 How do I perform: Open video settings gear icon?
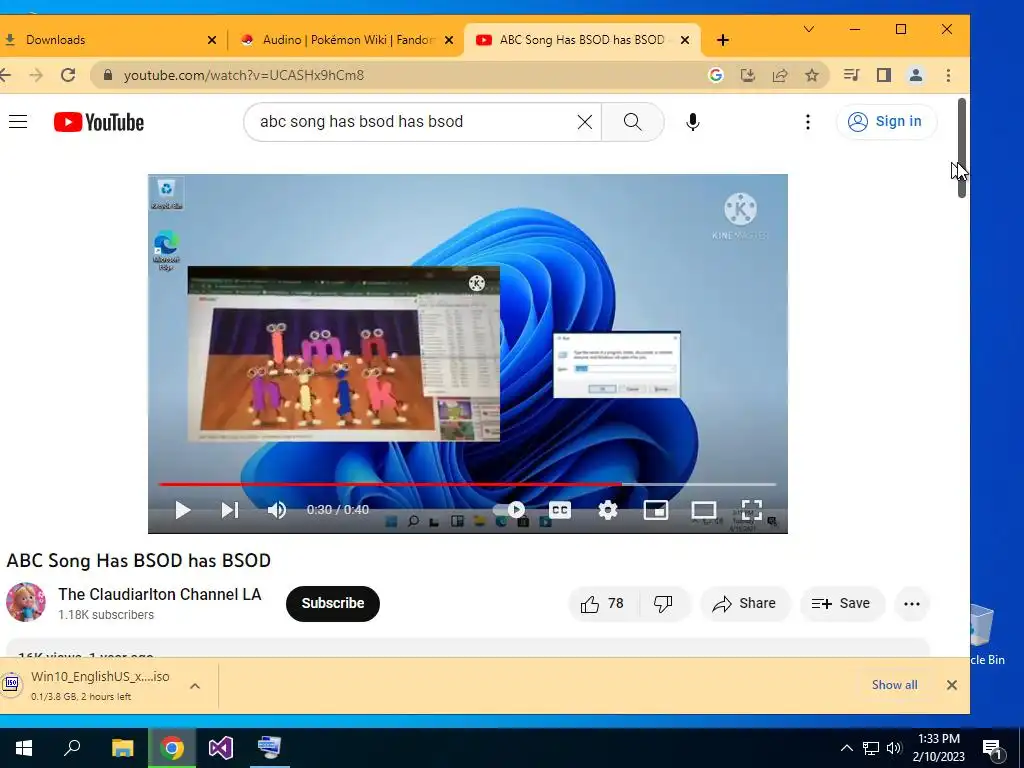pyautogui.click(x=608, y=510)
